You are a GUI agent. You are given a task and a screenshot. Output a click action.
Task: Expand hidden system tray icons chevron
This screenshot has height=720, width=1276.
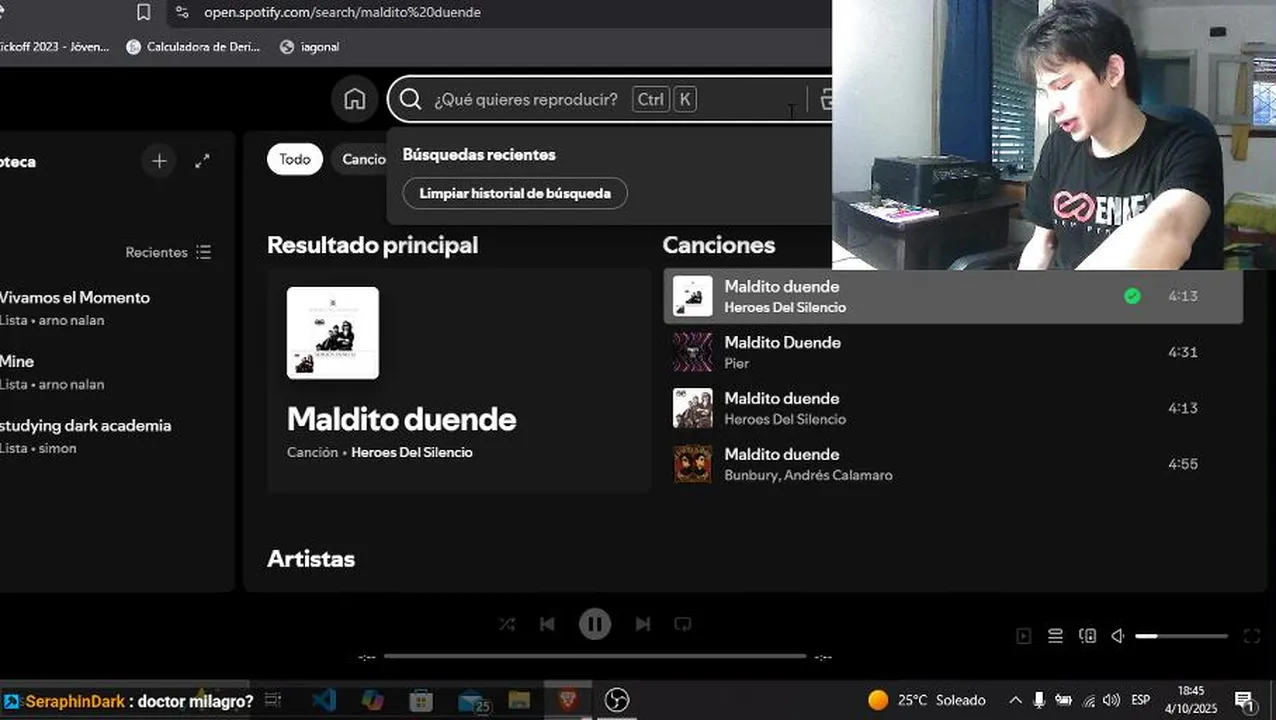[x=1015, y=700]
